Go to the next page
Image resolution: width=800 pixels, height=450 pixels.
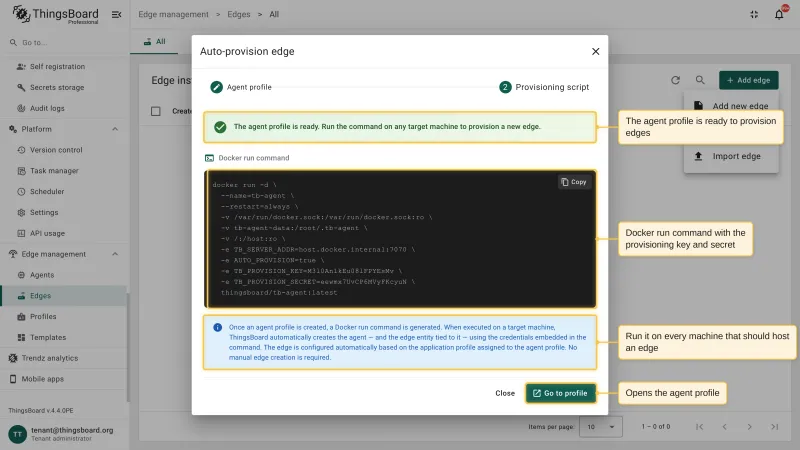(x=749, y=427)
